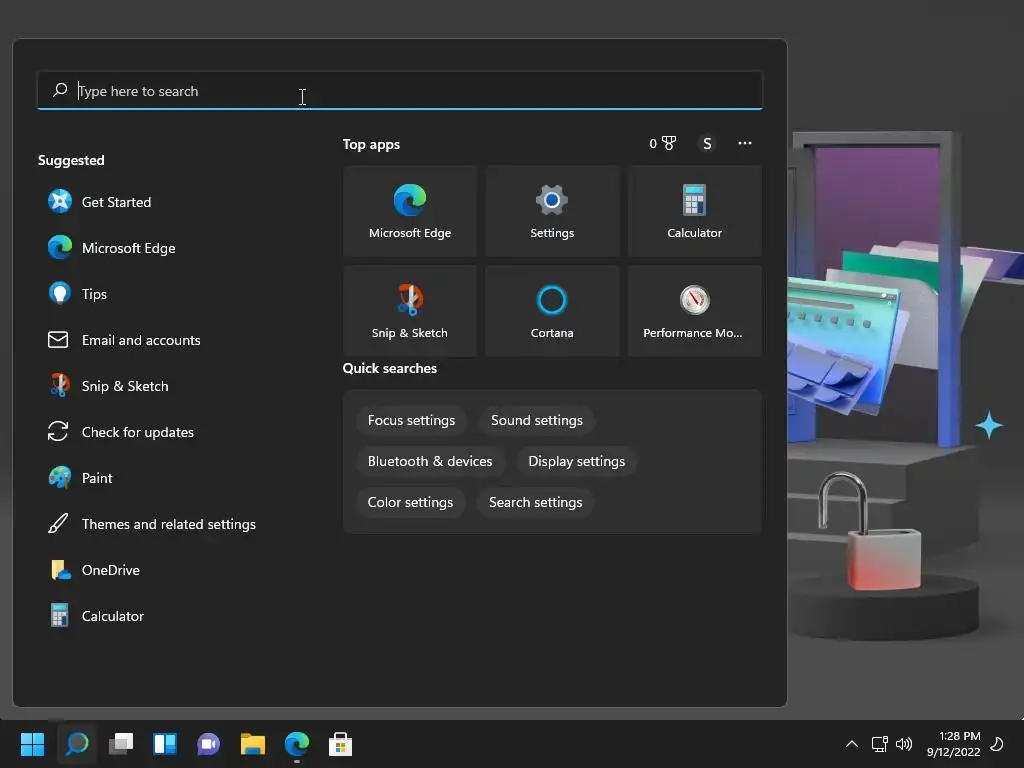Open the rewards trophy points indicator

tap(663, 143)
